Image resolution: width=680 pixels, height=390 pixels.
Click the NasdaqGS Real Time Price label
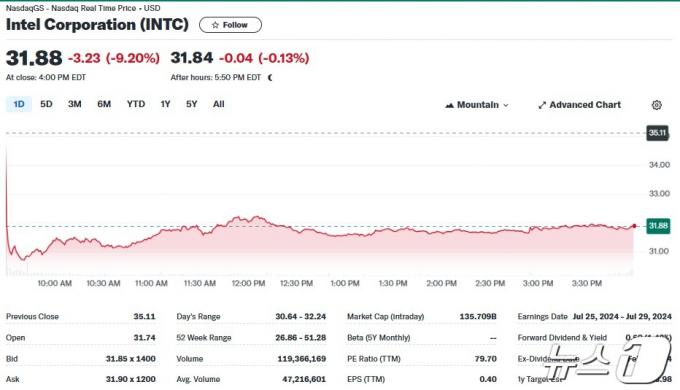click(x=83, y=8)
